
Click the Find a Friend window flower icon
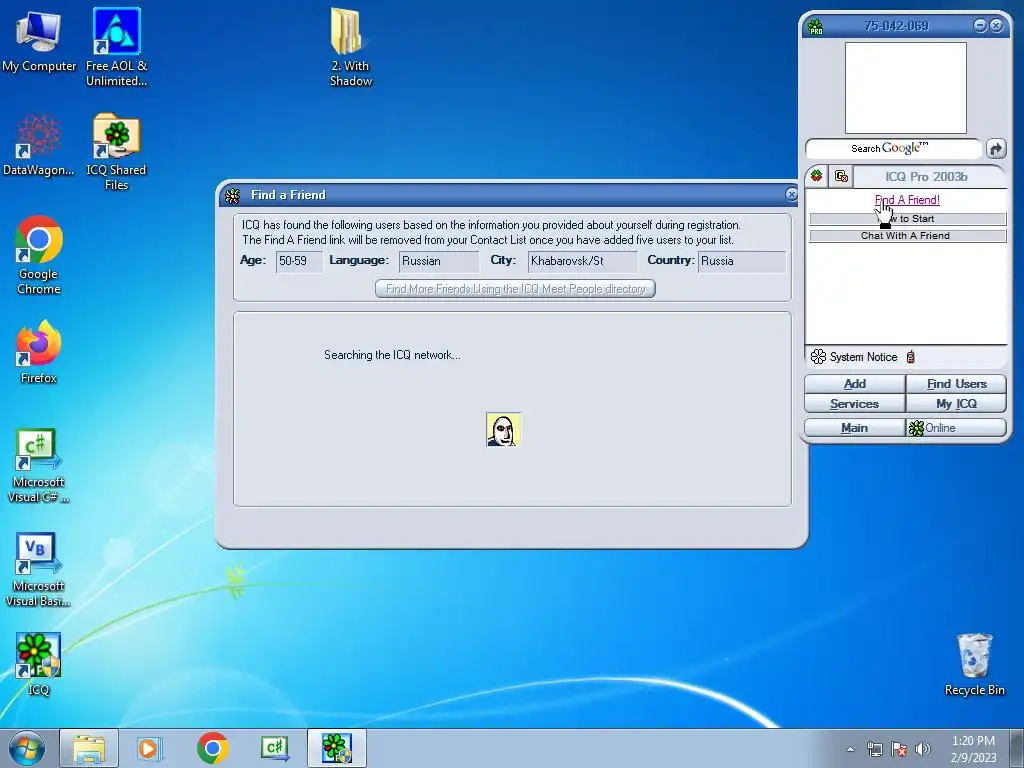tap(232, 195)
